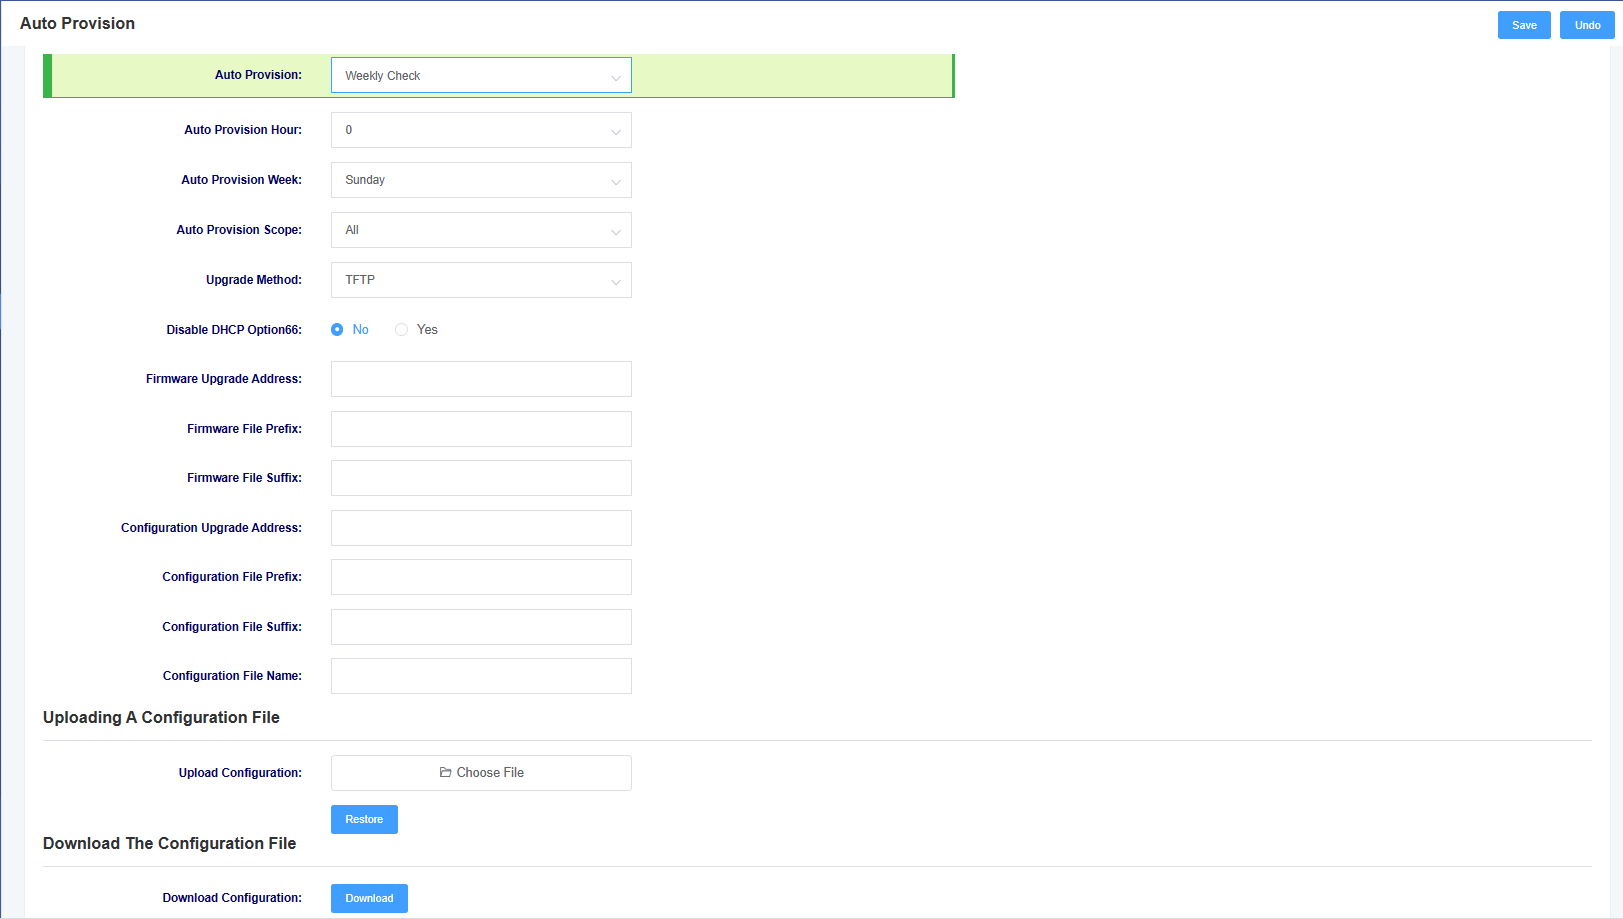Focus the Firmware Upgrade Address field
Image resolution: width=1623 pixels, height=919 pixels.
[481, 379]
